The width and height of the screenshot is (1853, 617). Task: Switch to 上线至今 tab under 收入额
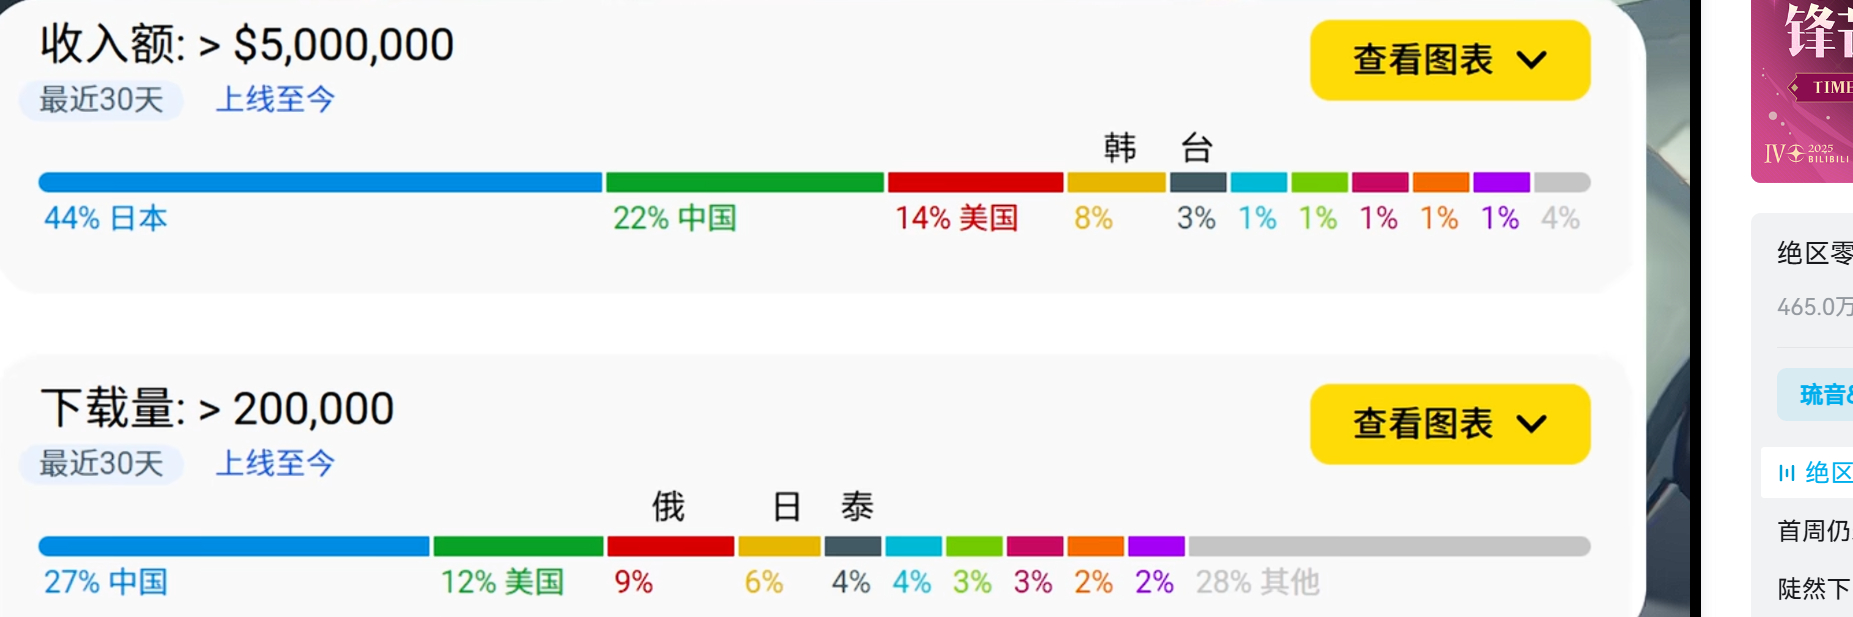point(275,100)
